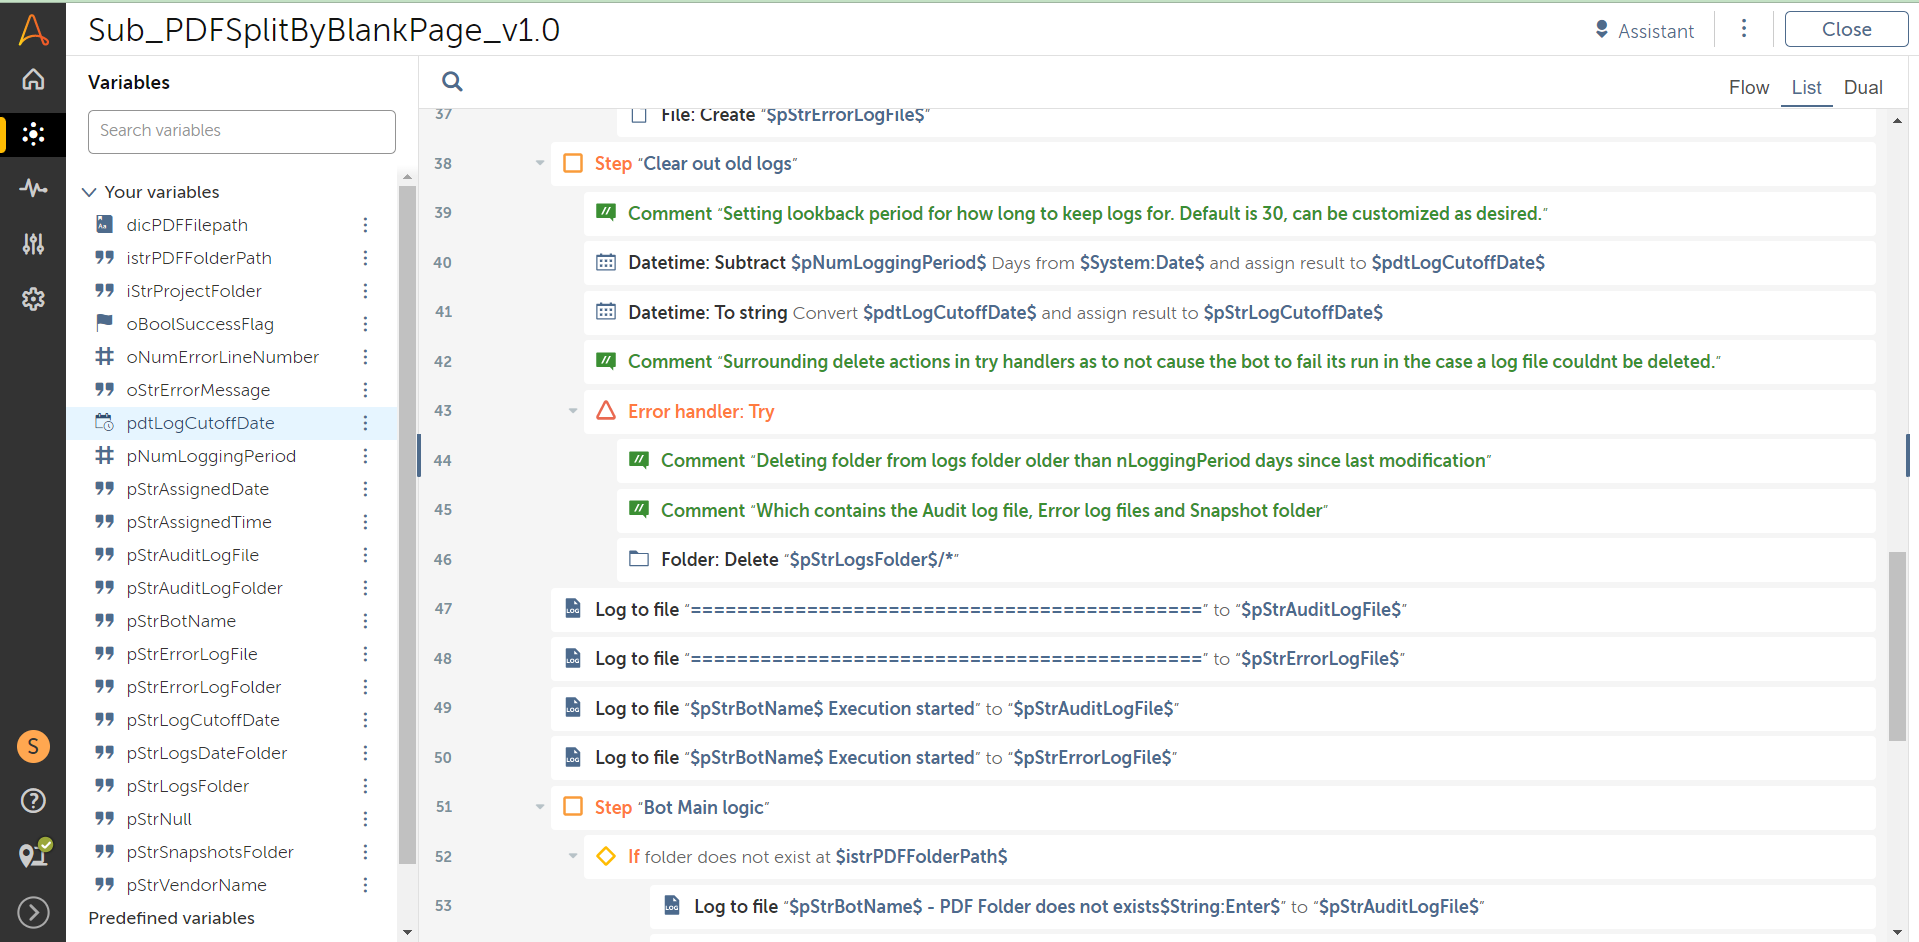Switch to Flow view tab
This screenshot has width=1919, height=942.
click(x=1748, y=88)
